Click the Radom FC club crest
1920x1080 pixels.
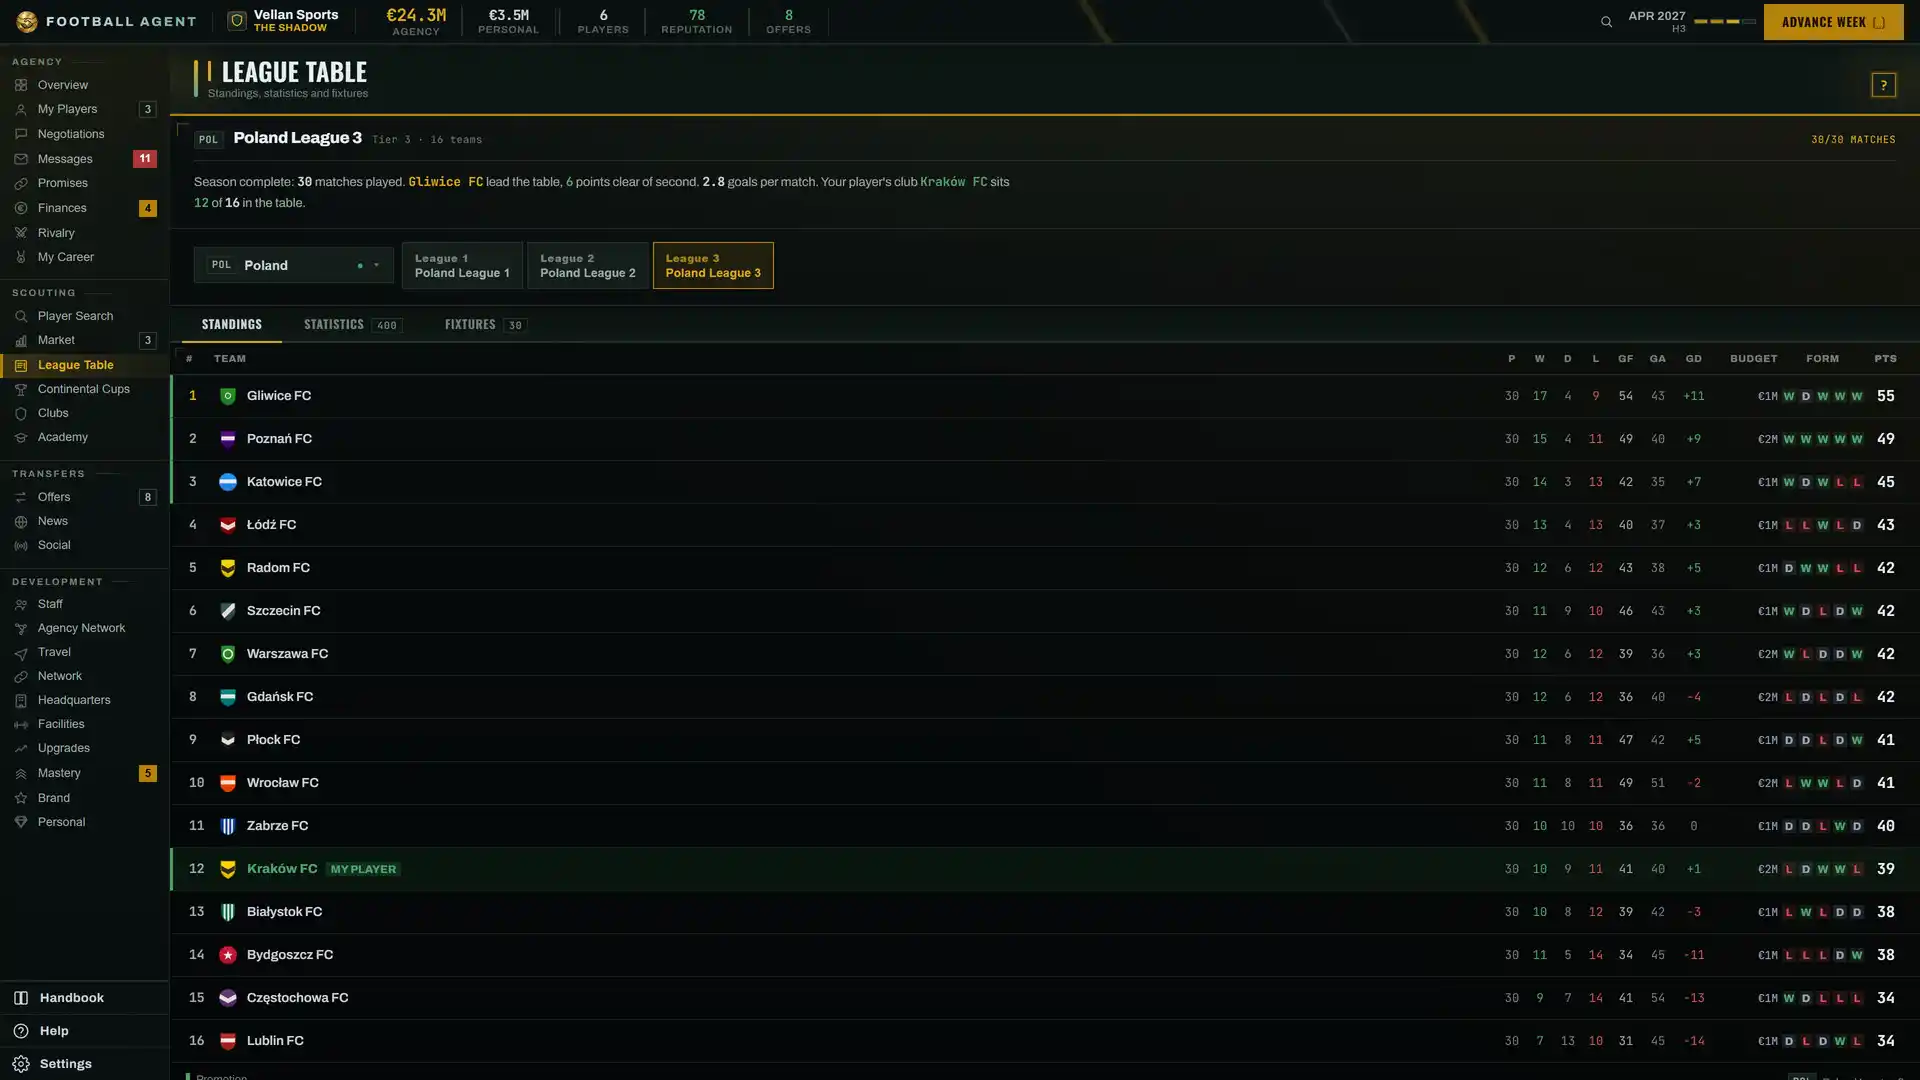[228, 568]
